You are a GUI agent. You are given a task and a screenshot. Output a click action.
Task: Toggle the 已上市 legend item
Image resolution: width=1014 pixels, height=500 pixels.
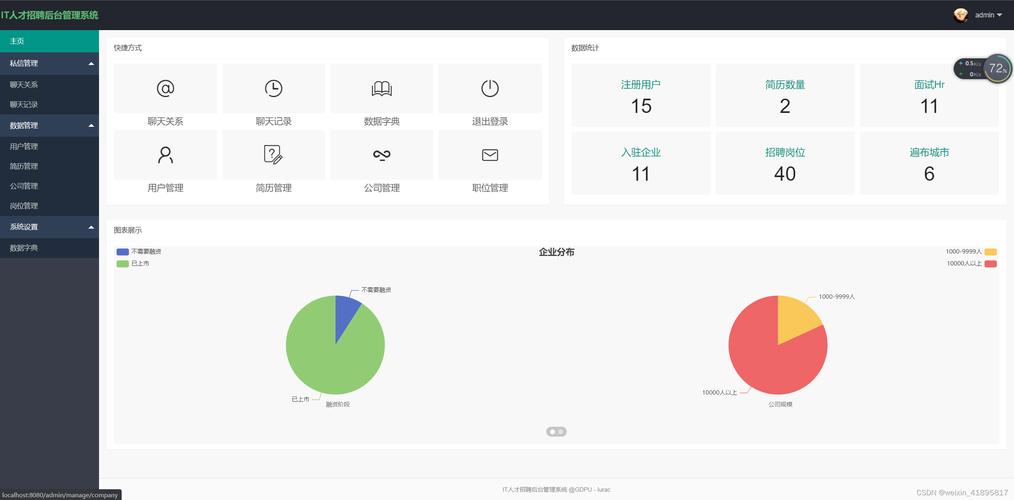pyautogui.click(x=133, y=264)
